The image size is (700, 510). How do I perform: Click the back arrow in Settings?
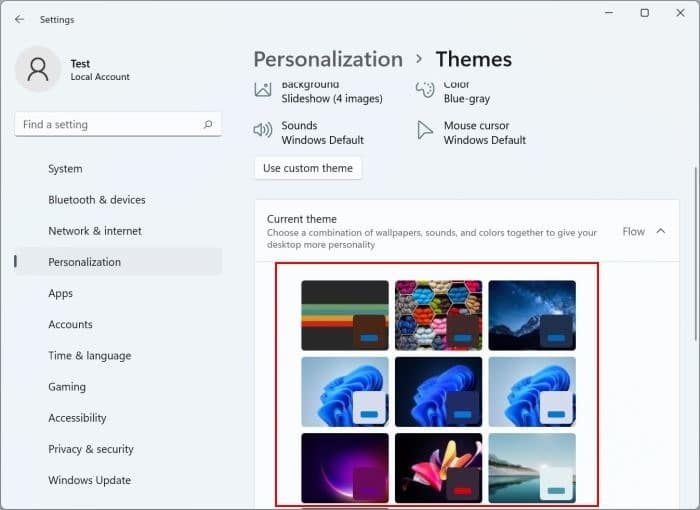click(19, 19)
